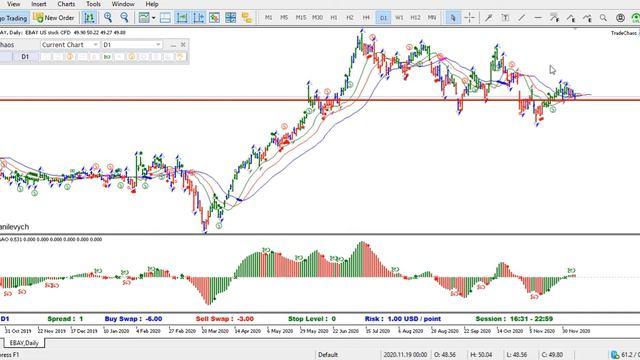Select the horizontal line drawing tool
The image size is (640, 360).
click(x=538, y=18)
